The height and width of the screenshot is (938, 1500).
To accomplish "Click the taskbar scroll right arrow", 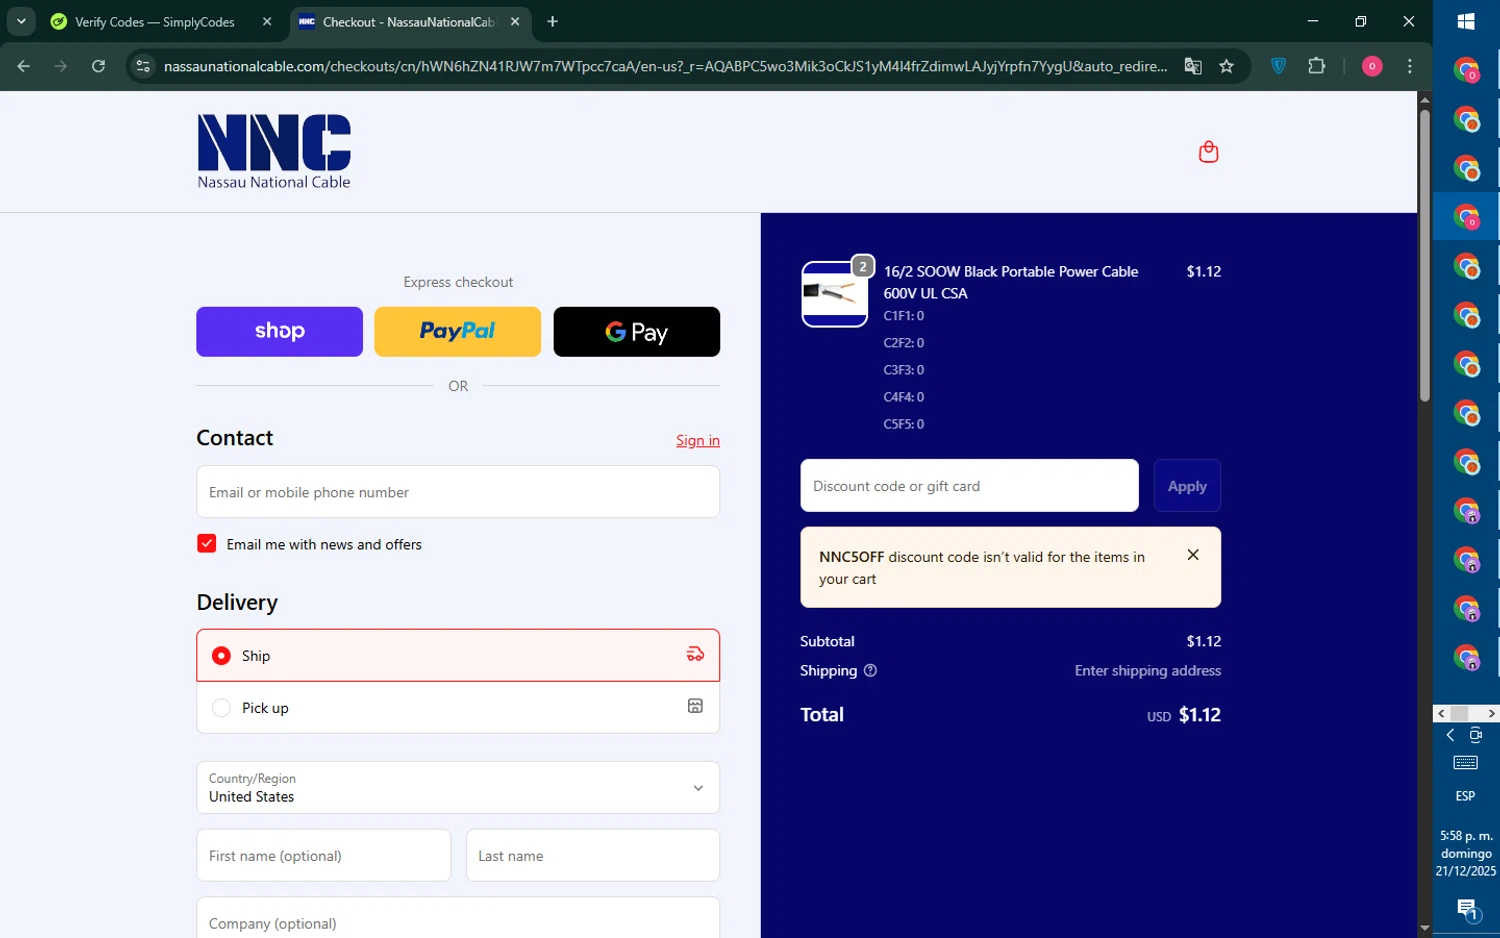I will tap(1491, 713).
